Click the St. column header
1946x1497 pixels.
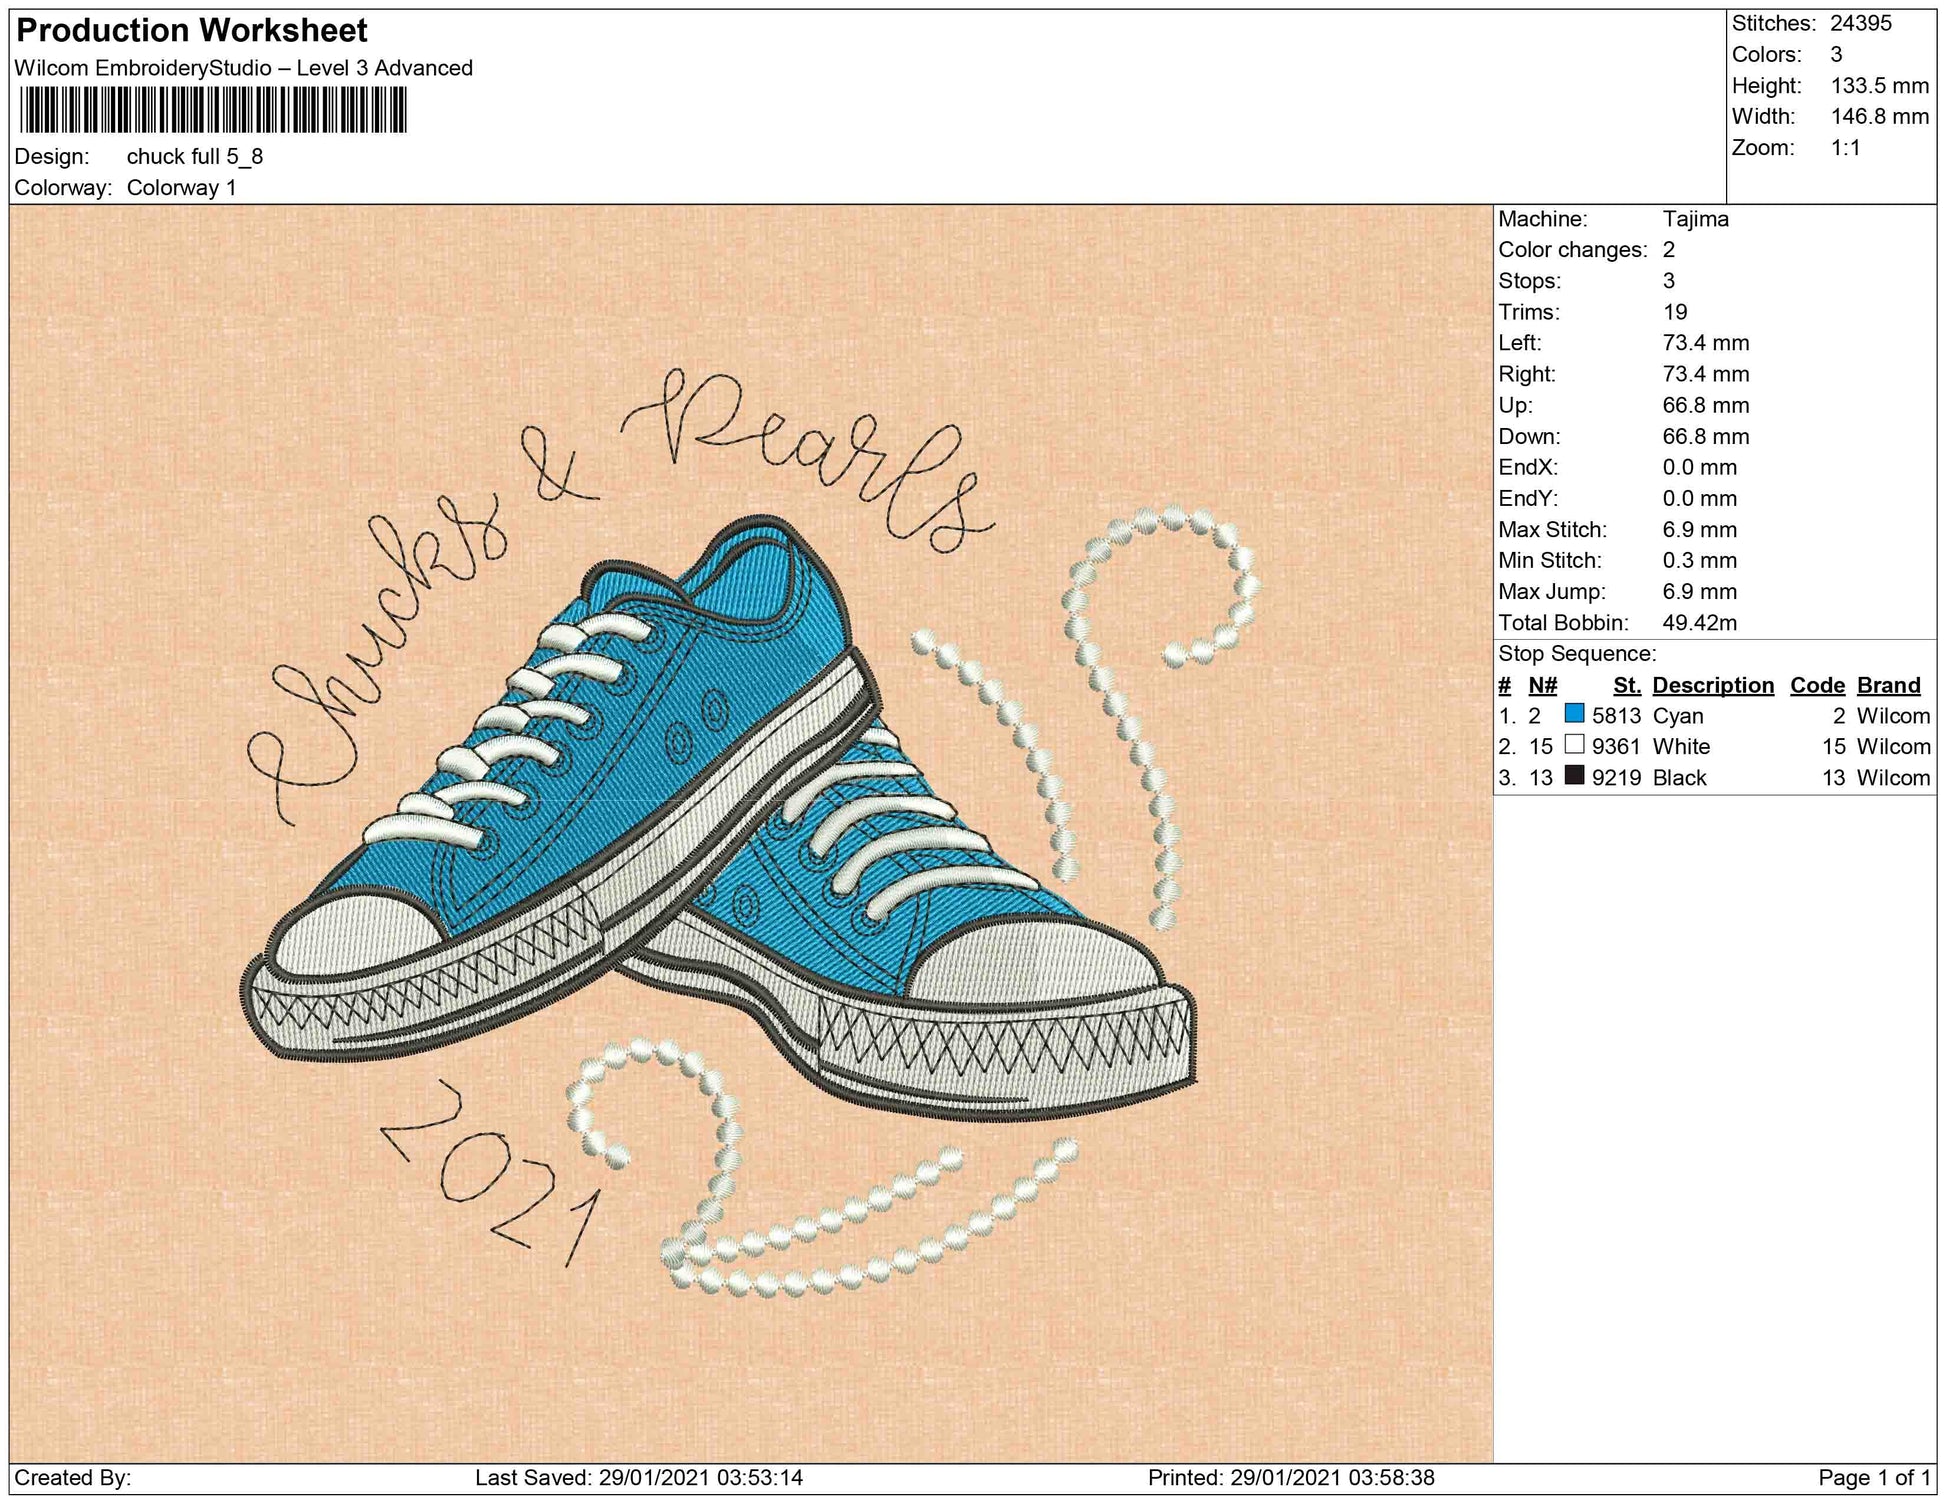(x=1626, y=685)
